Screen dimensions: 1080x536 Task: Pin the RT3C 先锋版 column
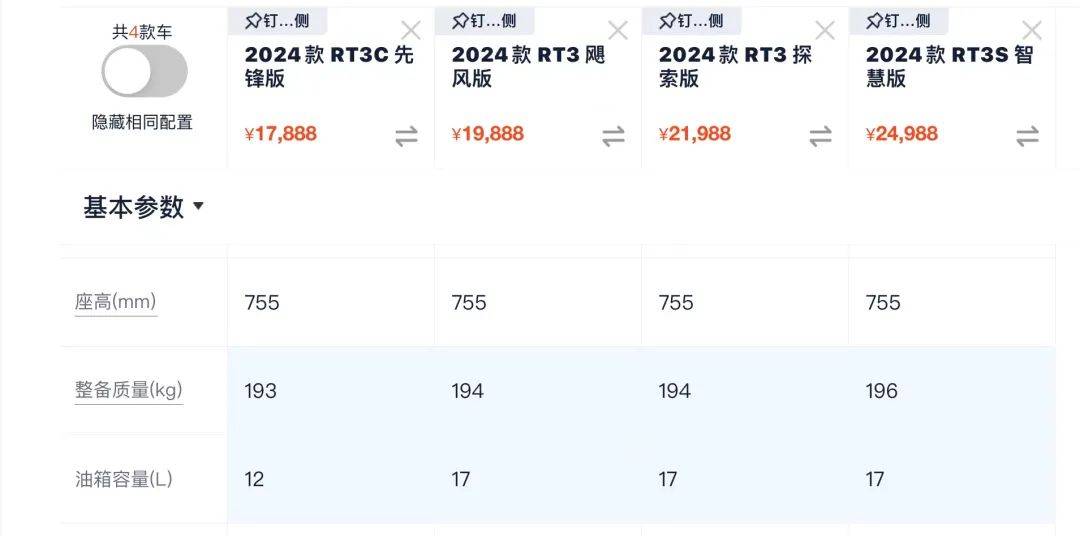(x=277, y=21)
